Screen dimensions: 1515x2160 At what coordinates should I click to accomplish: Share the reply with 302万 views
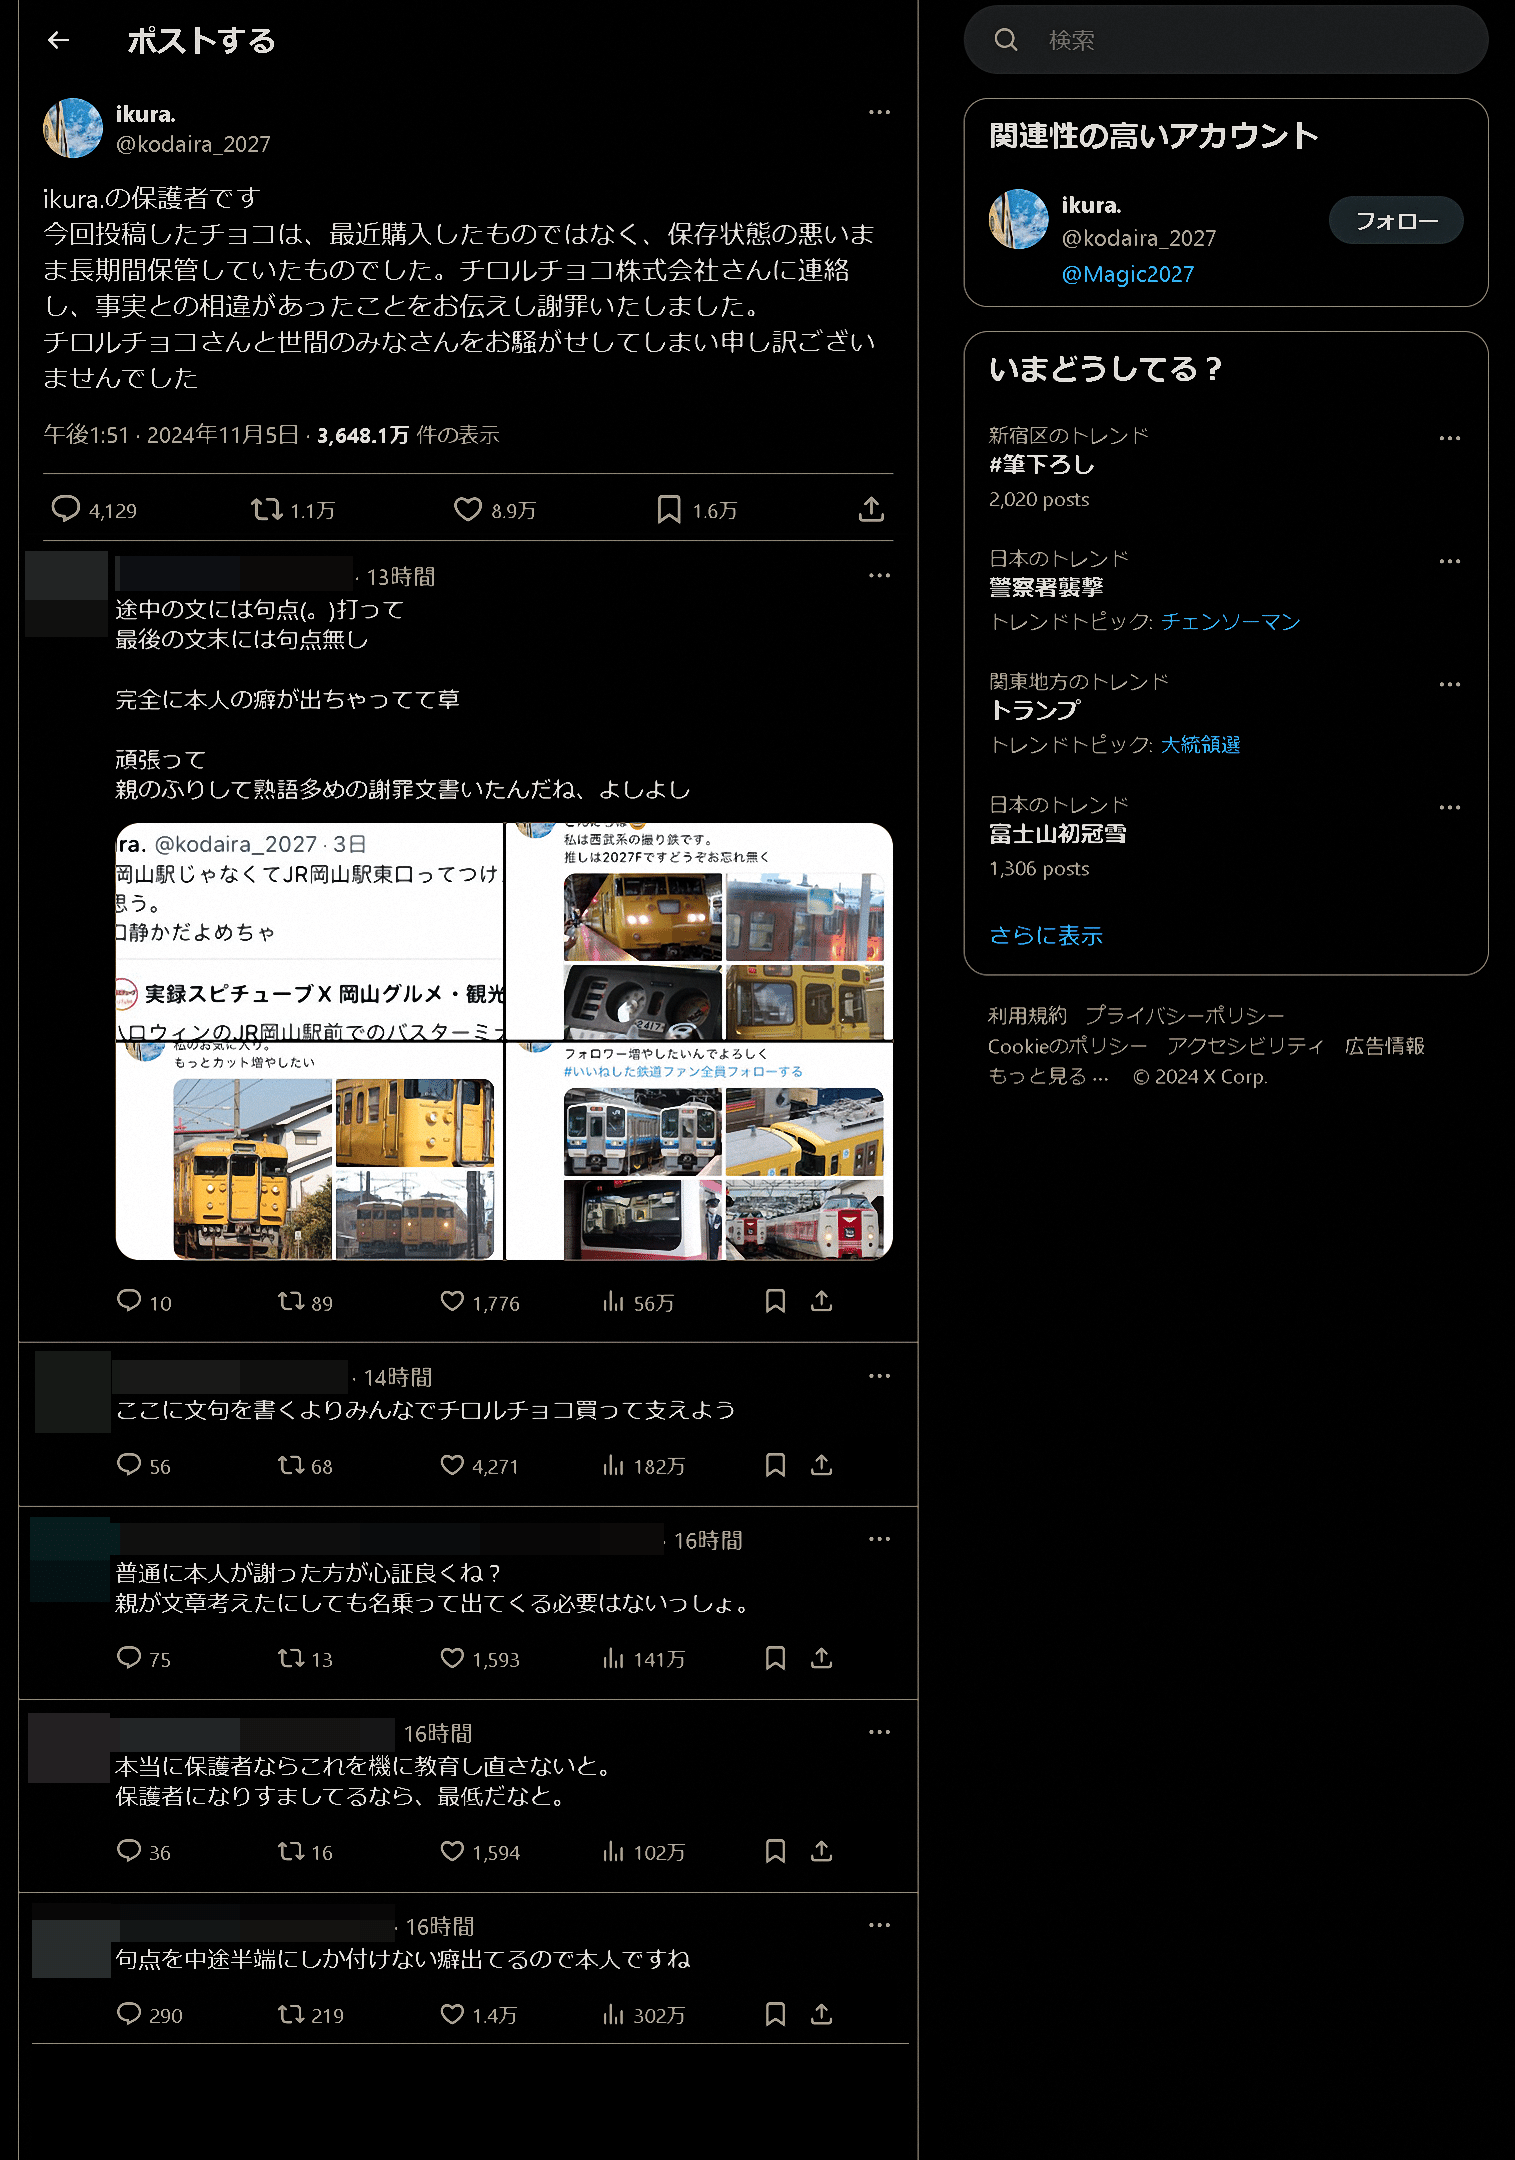point(821,2014)
